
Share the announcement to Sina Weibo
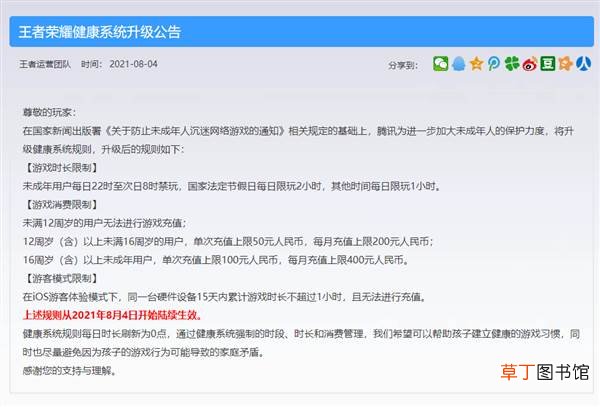(x=530, y=63)
